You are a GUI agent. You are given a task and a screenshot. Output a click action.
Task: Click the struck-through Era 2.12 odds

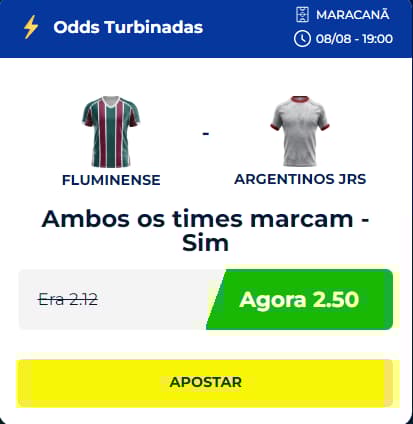tap(68, 299)
